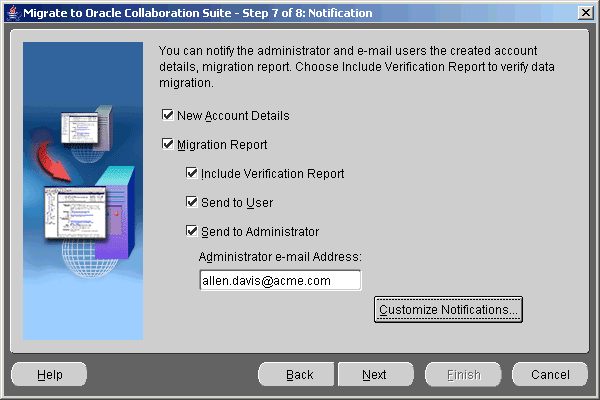This screenshot has width=600, height=400.
Task: Uncheck Send to Administrator checkbox
Action: [191, 231]
